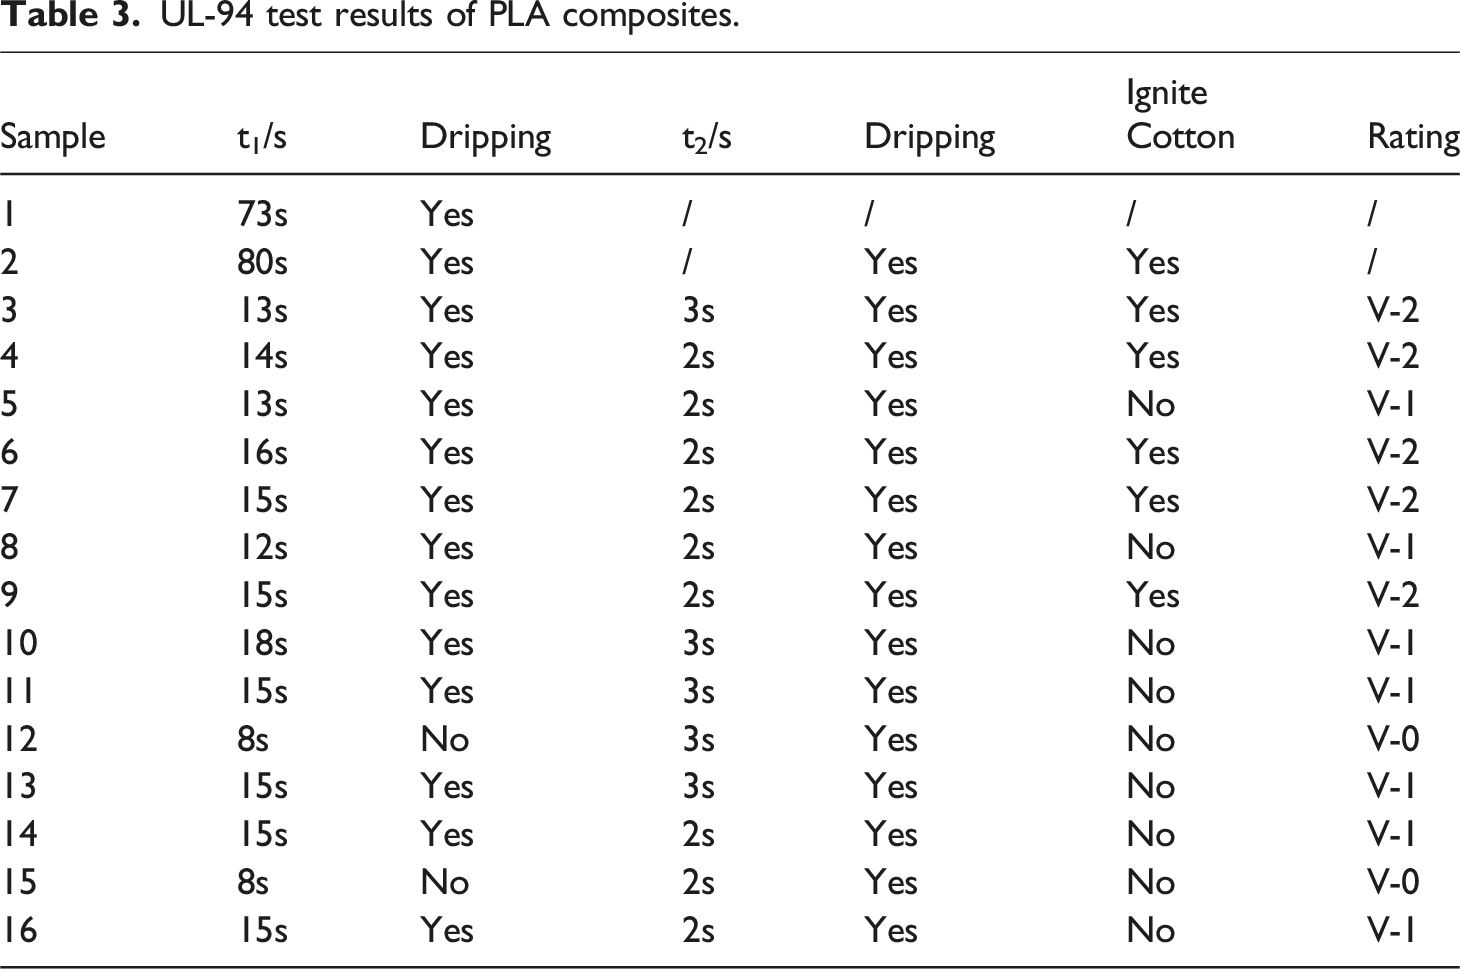This screenshot has height=969, width=1460.
Task: Click the t2/s column header
Action: point(706,137)
